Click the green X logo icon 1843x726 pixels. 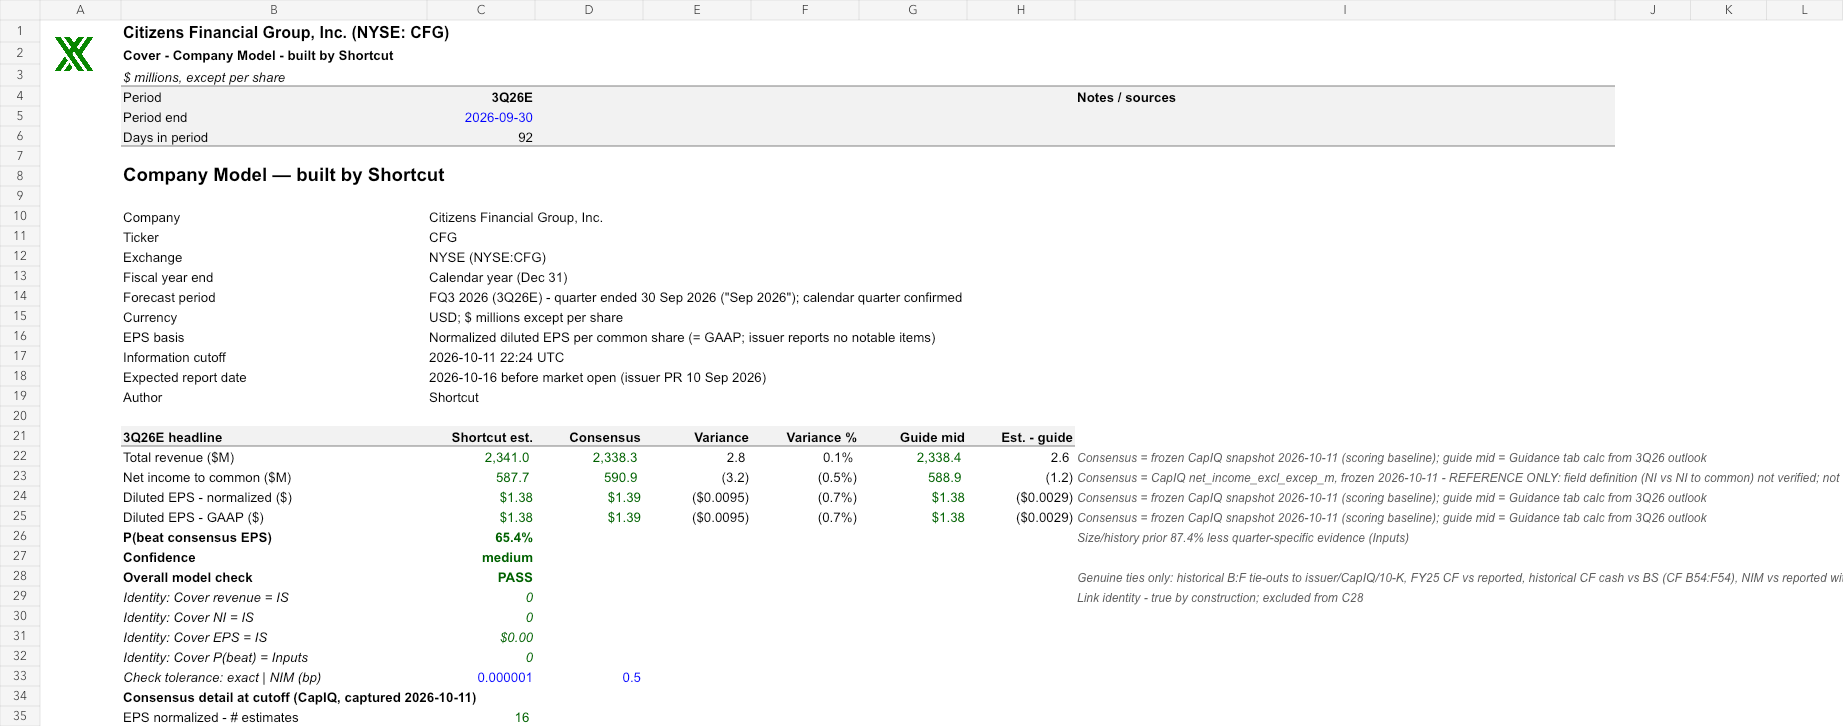[x=74, y=54]
